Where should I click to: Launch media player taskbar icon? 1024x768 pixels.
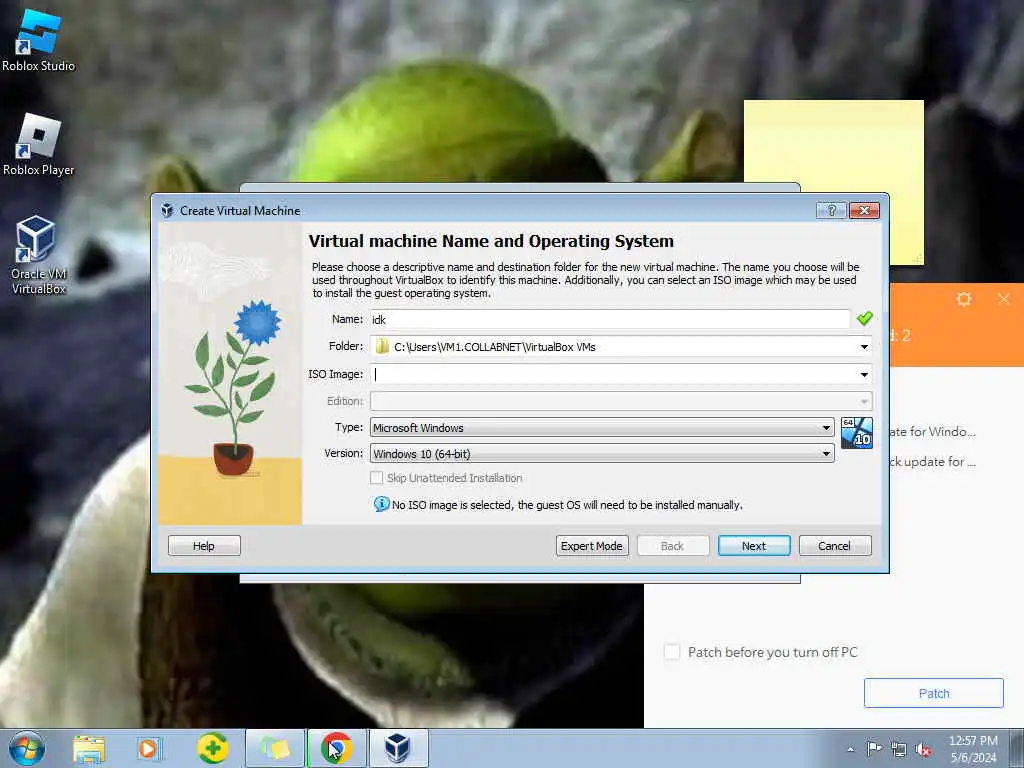pyautogui.click(x=149, y=748)
